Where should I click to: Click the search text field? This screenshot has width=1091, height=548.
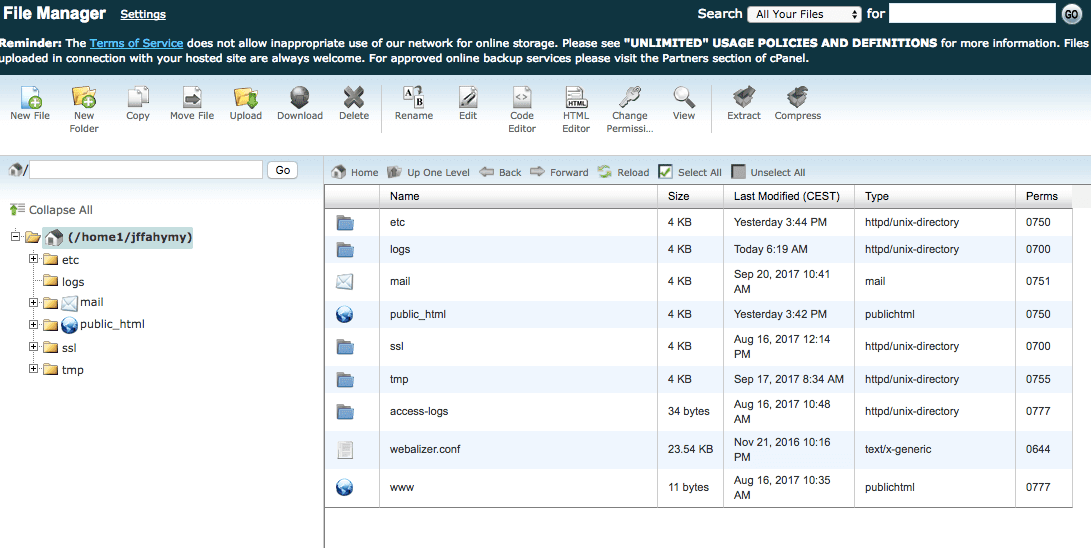pos(972,13)
